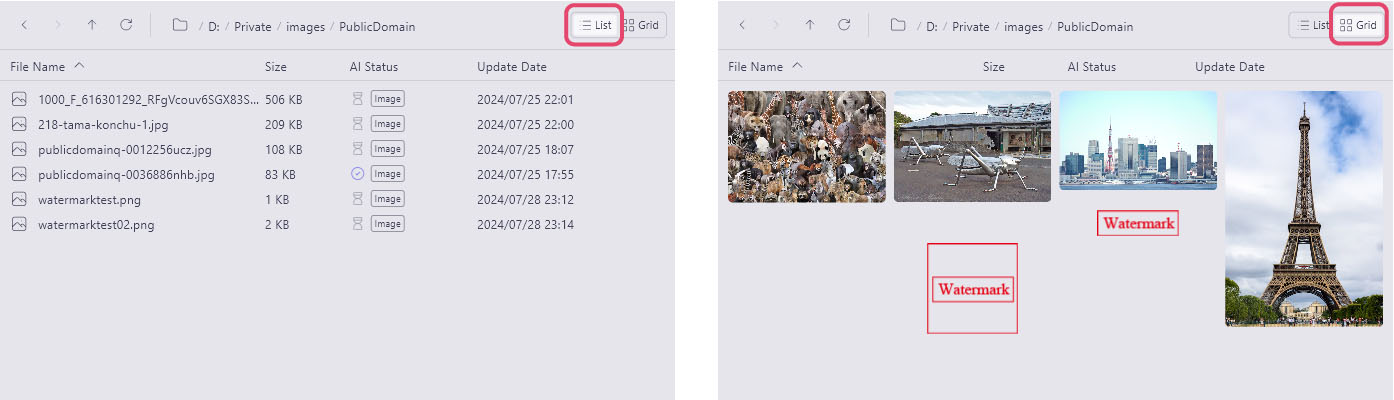The image size is (1394, 400).
Task: Click the image file icon beside watermarktest02.png
Action: click(19, 224)
